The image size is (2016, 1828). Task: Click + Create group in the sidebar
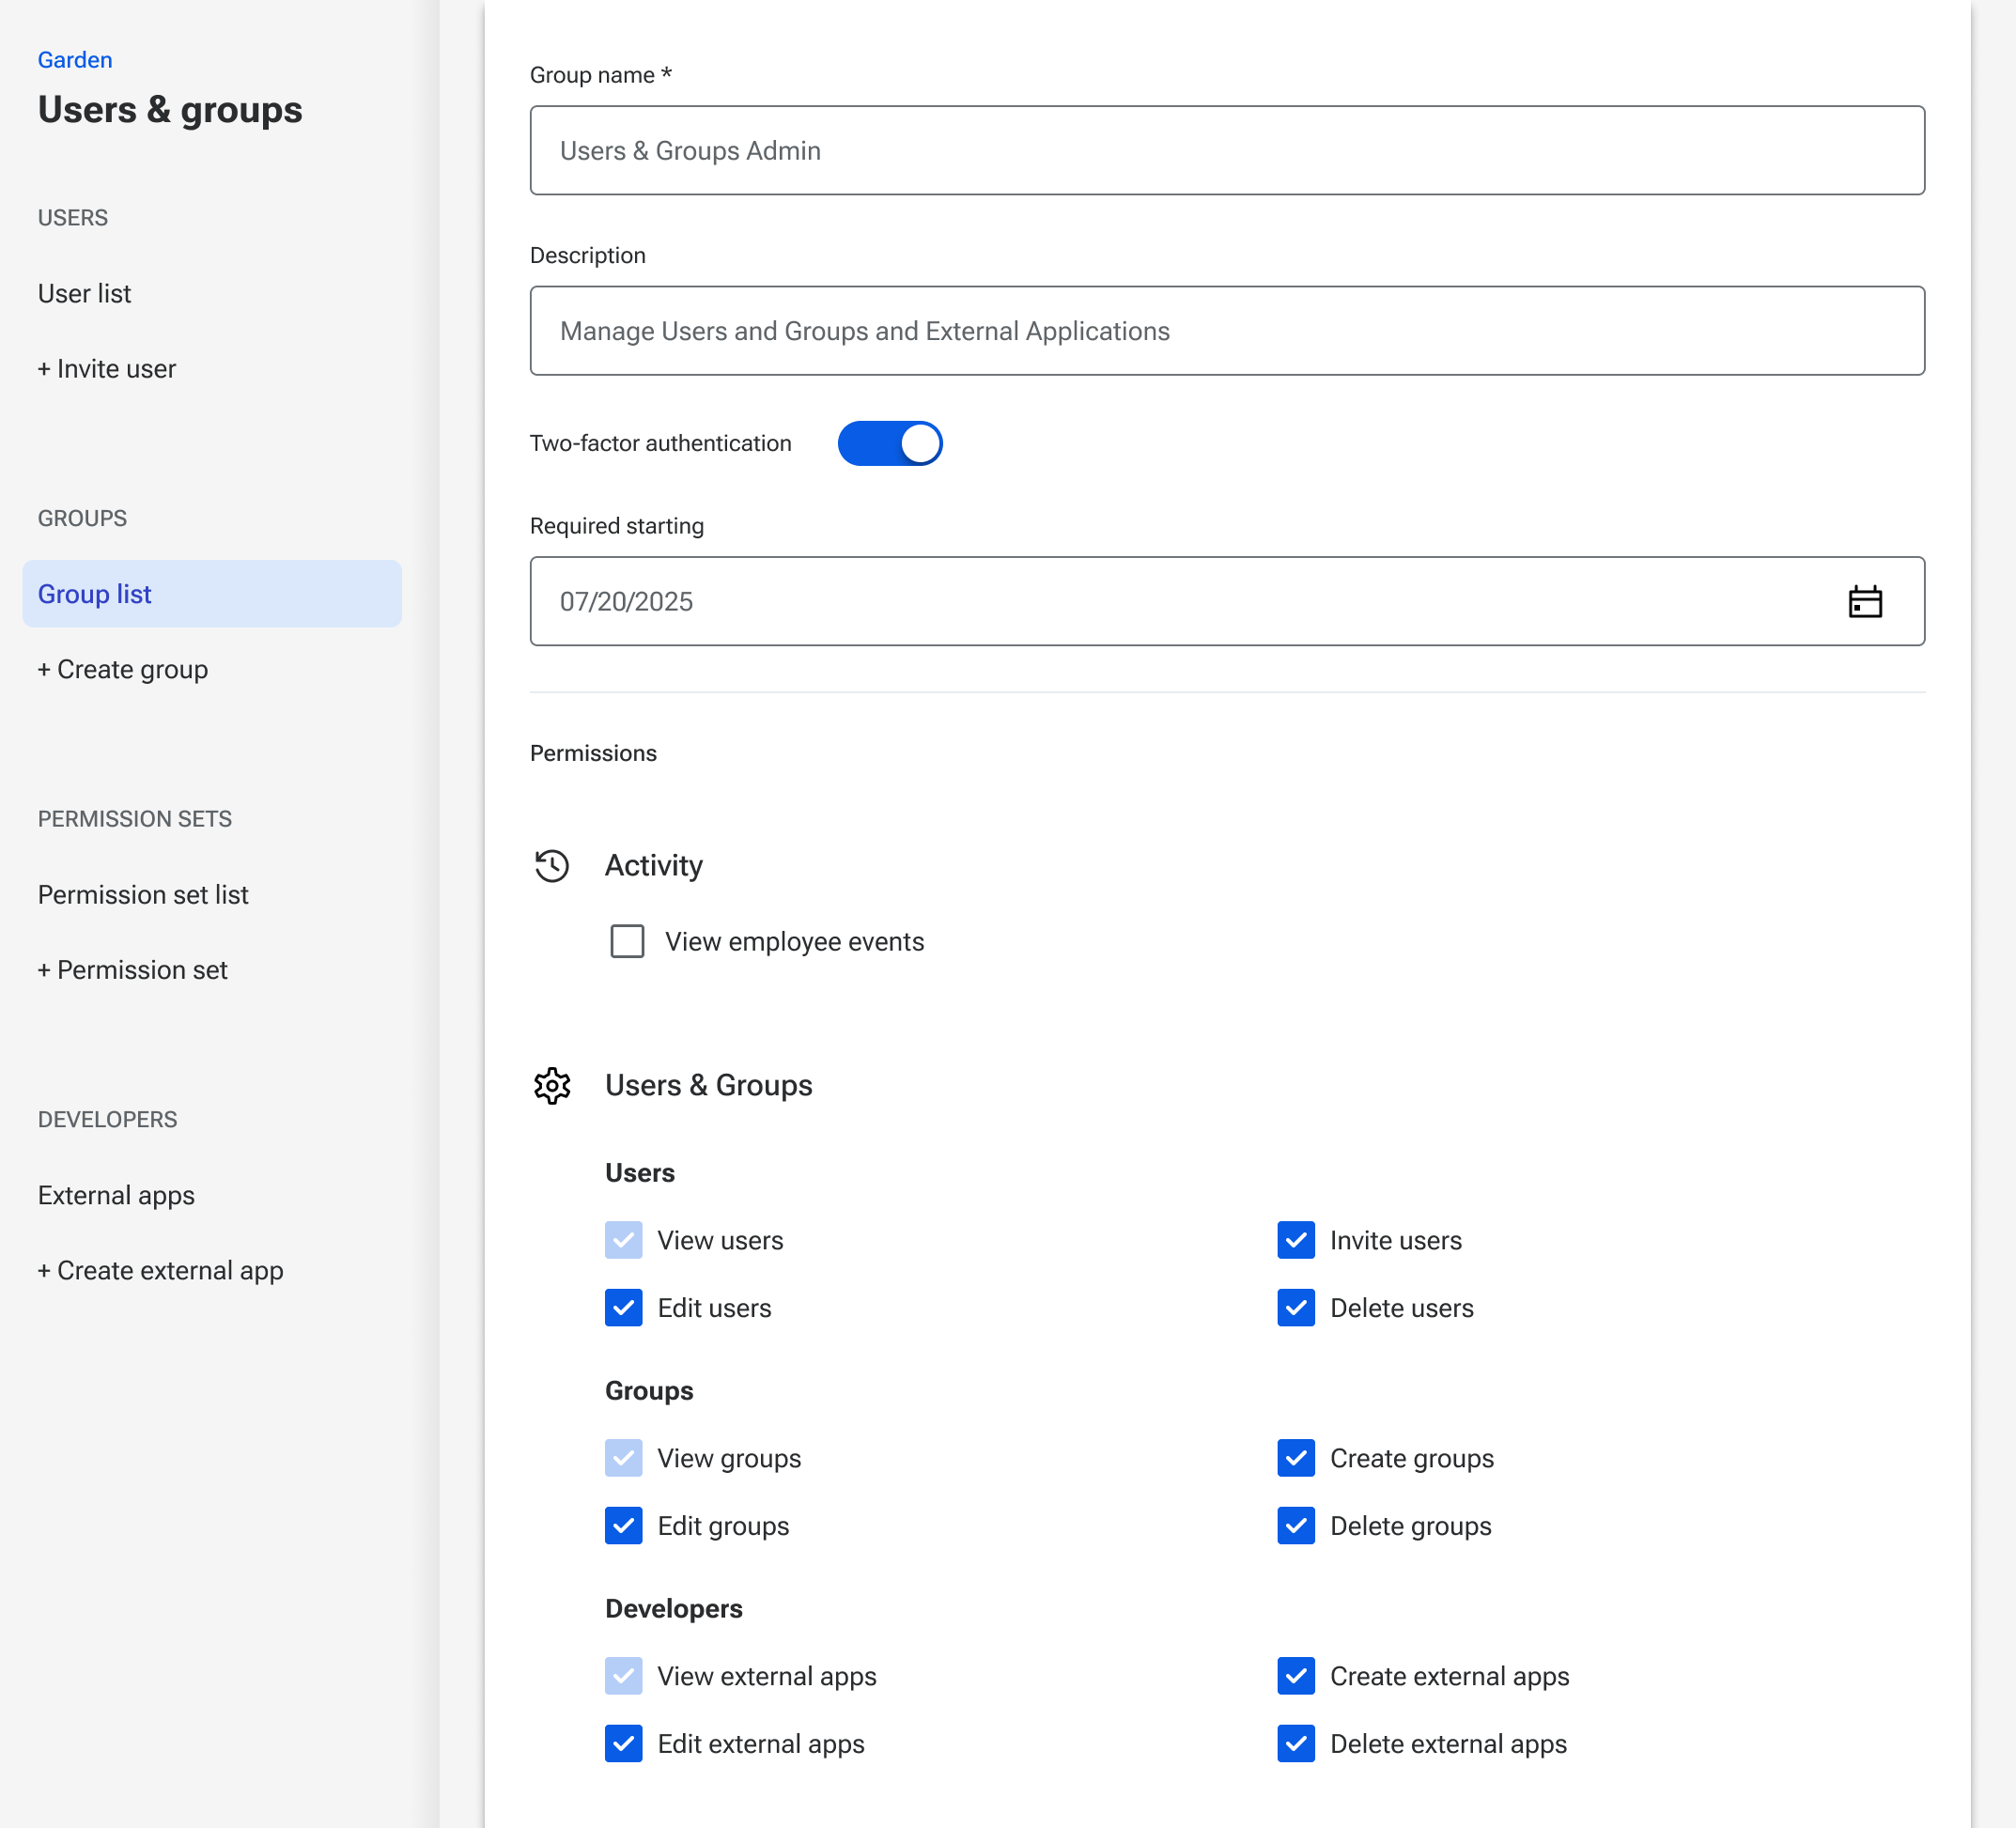click(x=122, y=669)
